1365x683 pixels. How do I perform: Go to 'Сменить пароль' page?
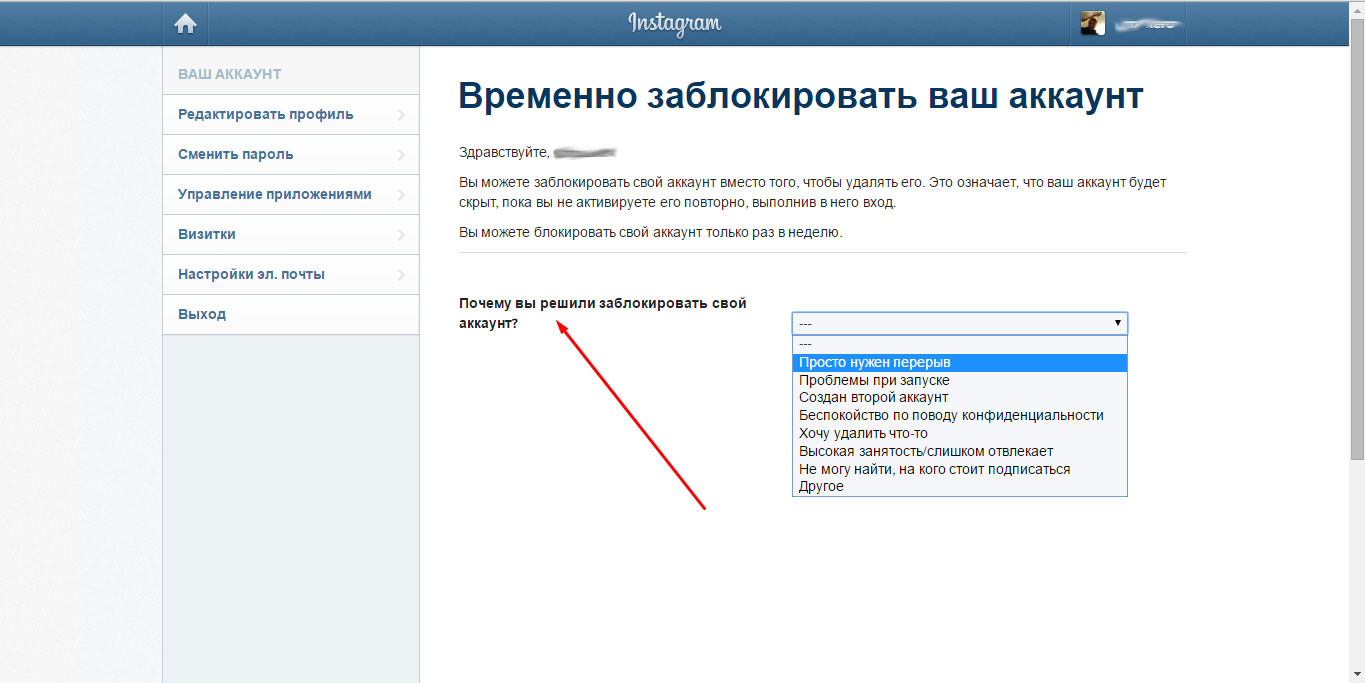click(x=236, y=154)
